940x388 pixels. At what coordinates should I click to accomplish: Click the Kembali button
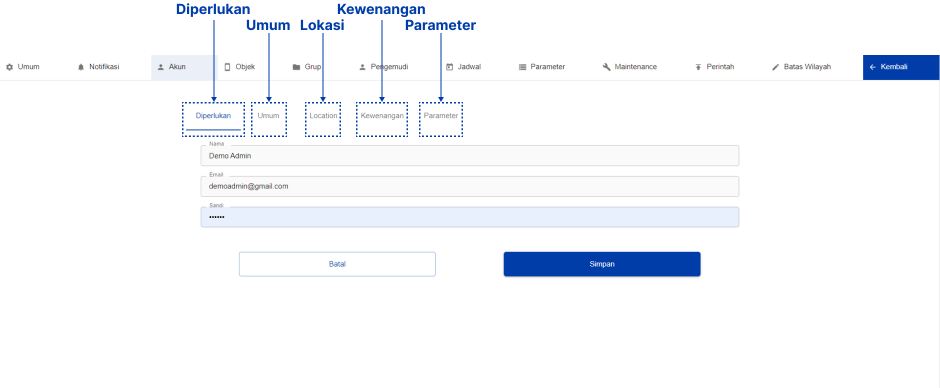[901, 67]
